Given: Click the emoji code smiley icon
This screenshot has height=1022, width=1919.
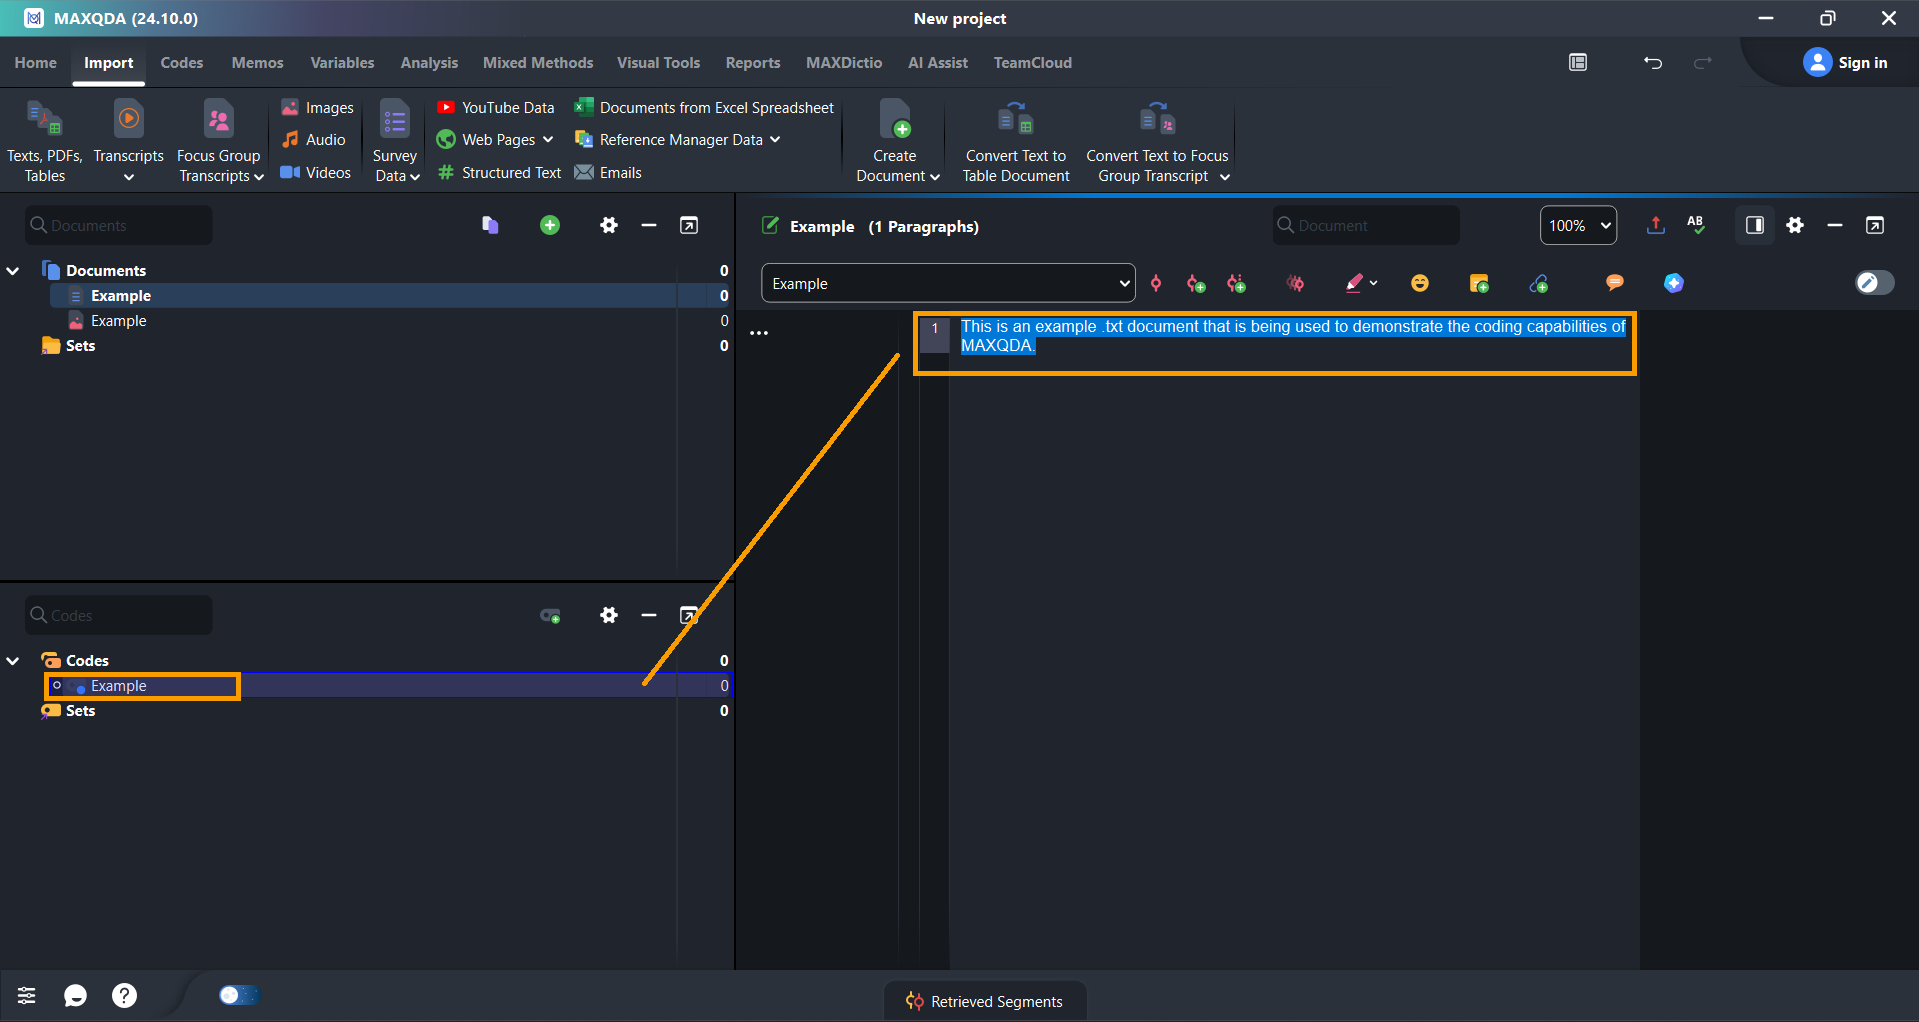Looking at the screenshot, I should pos(1419,284).
